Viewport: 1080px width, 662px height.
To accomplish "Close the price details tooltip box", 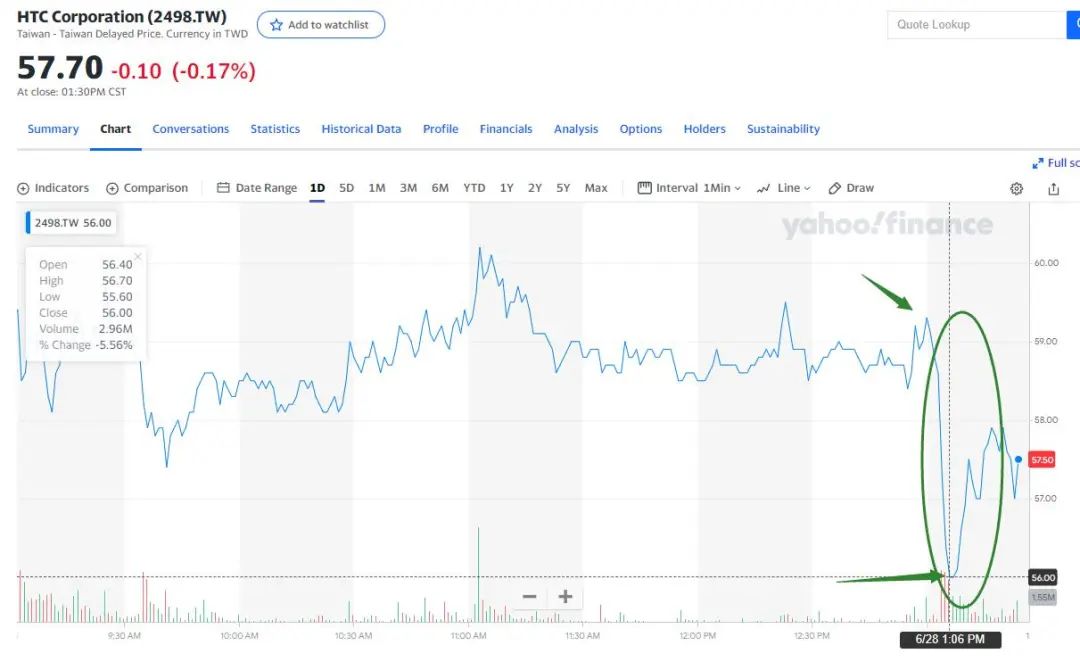I will 138,256.
